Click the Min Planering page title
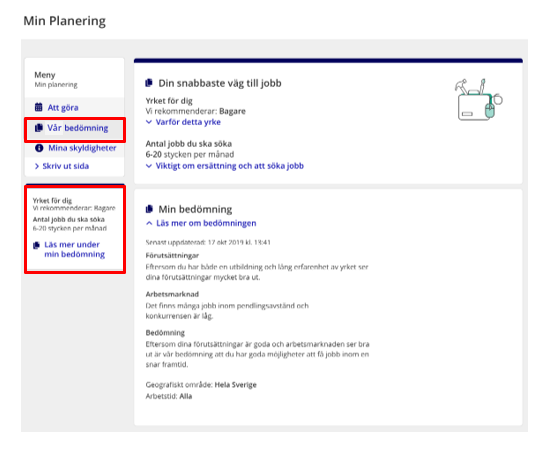541x454 pixels. click(65, 21)
